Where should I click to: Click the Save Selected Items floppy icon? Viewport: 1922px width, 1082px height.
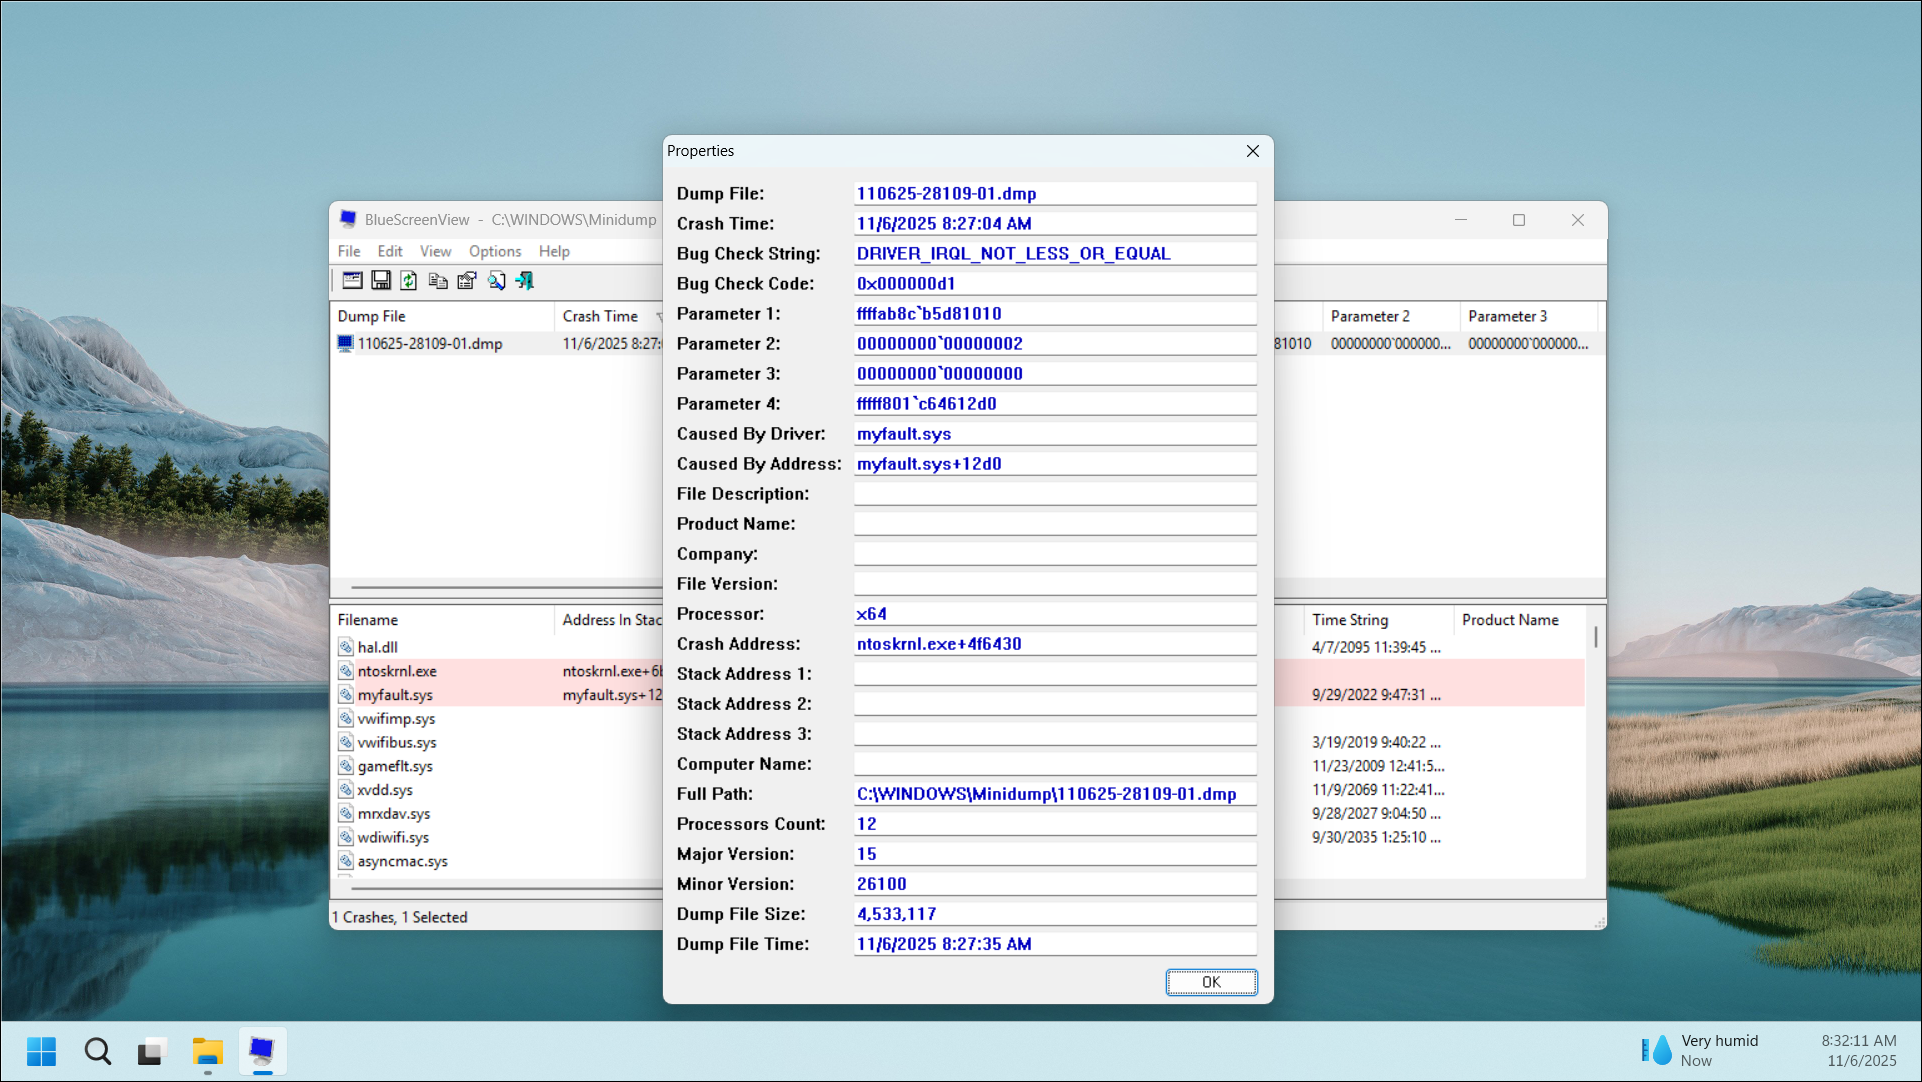pyautogui.click(x=381, y=281)
